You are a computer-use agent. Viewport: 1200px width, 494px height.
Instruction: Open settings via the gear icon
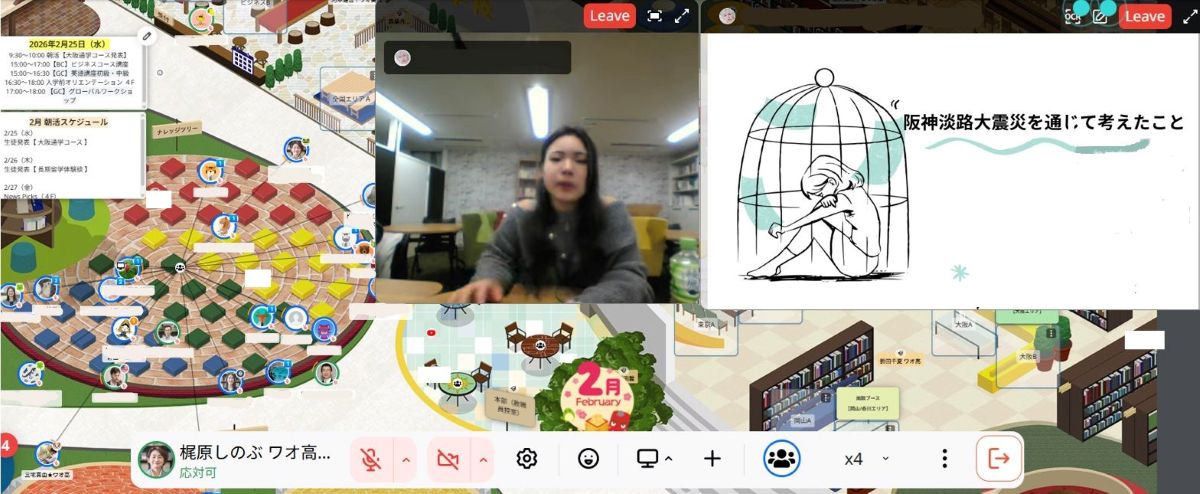[527, 459]
